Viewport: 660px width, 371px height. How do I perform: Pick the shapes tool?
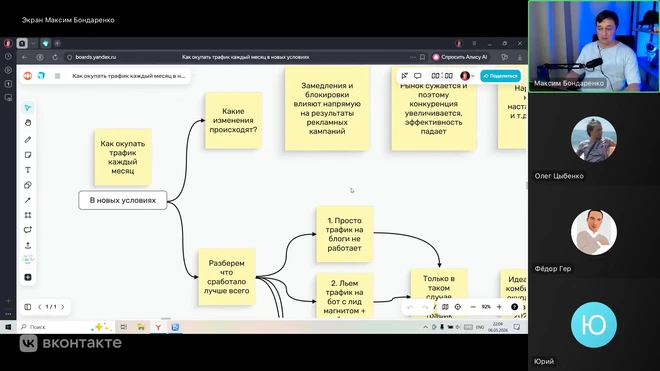28,185
